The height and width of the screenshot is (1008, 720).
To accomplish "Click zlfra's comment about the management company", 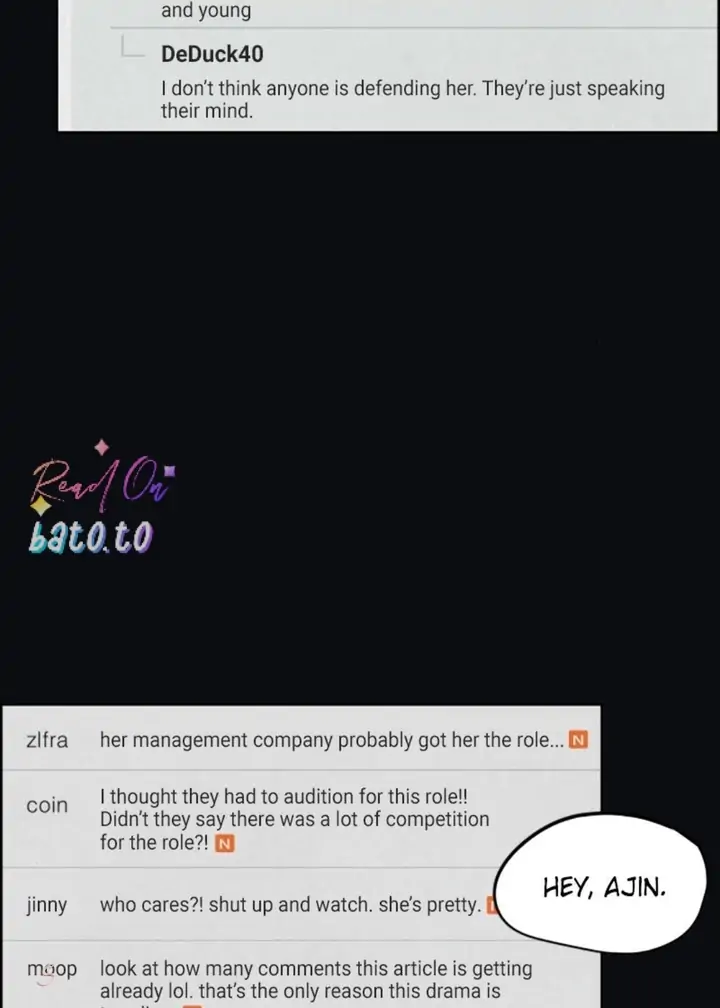I will 332,741.
